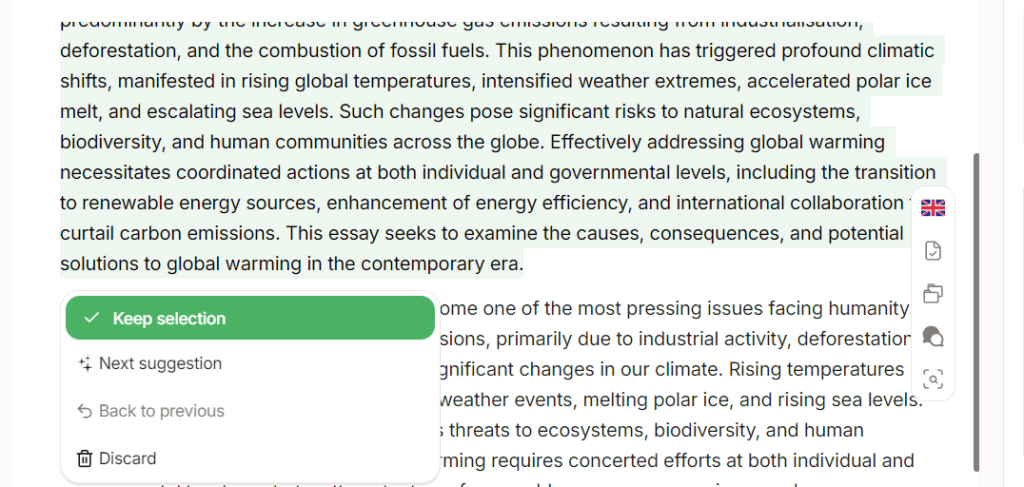Select the Back to previous menu entry
The image size is (1024, 487).
(x=161, y=411)
